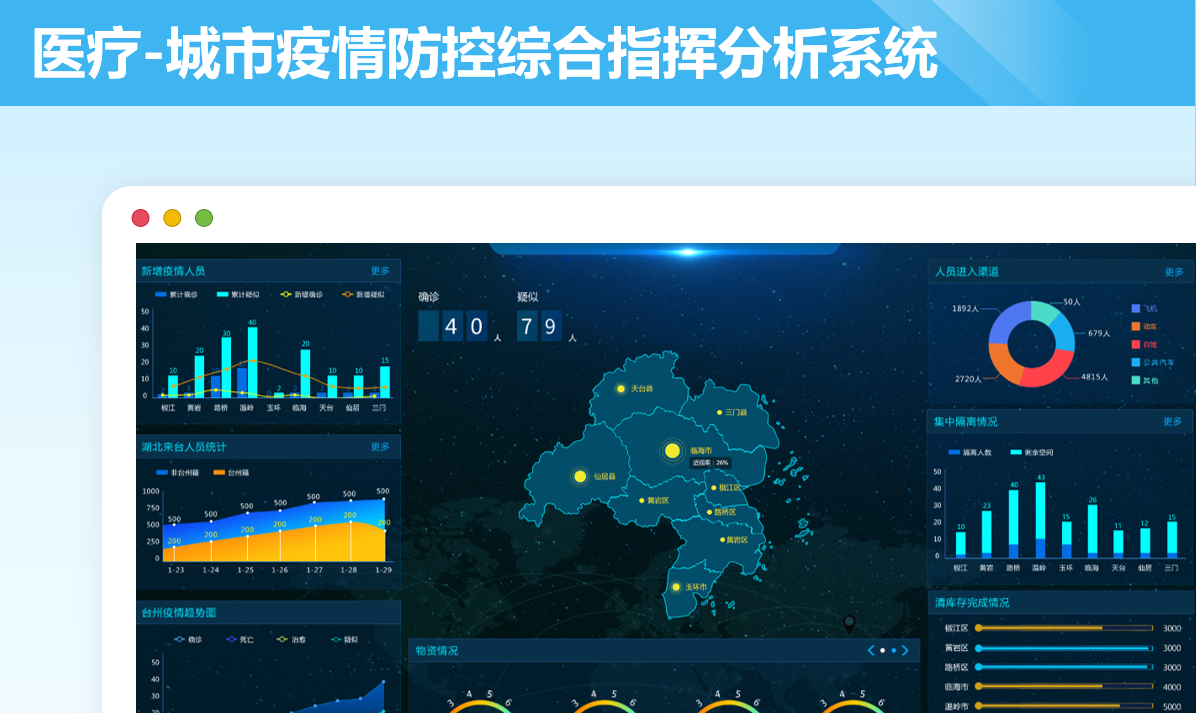Click the 4000 value beside 临海市

pyautogui.click(x=1172, y=687)
